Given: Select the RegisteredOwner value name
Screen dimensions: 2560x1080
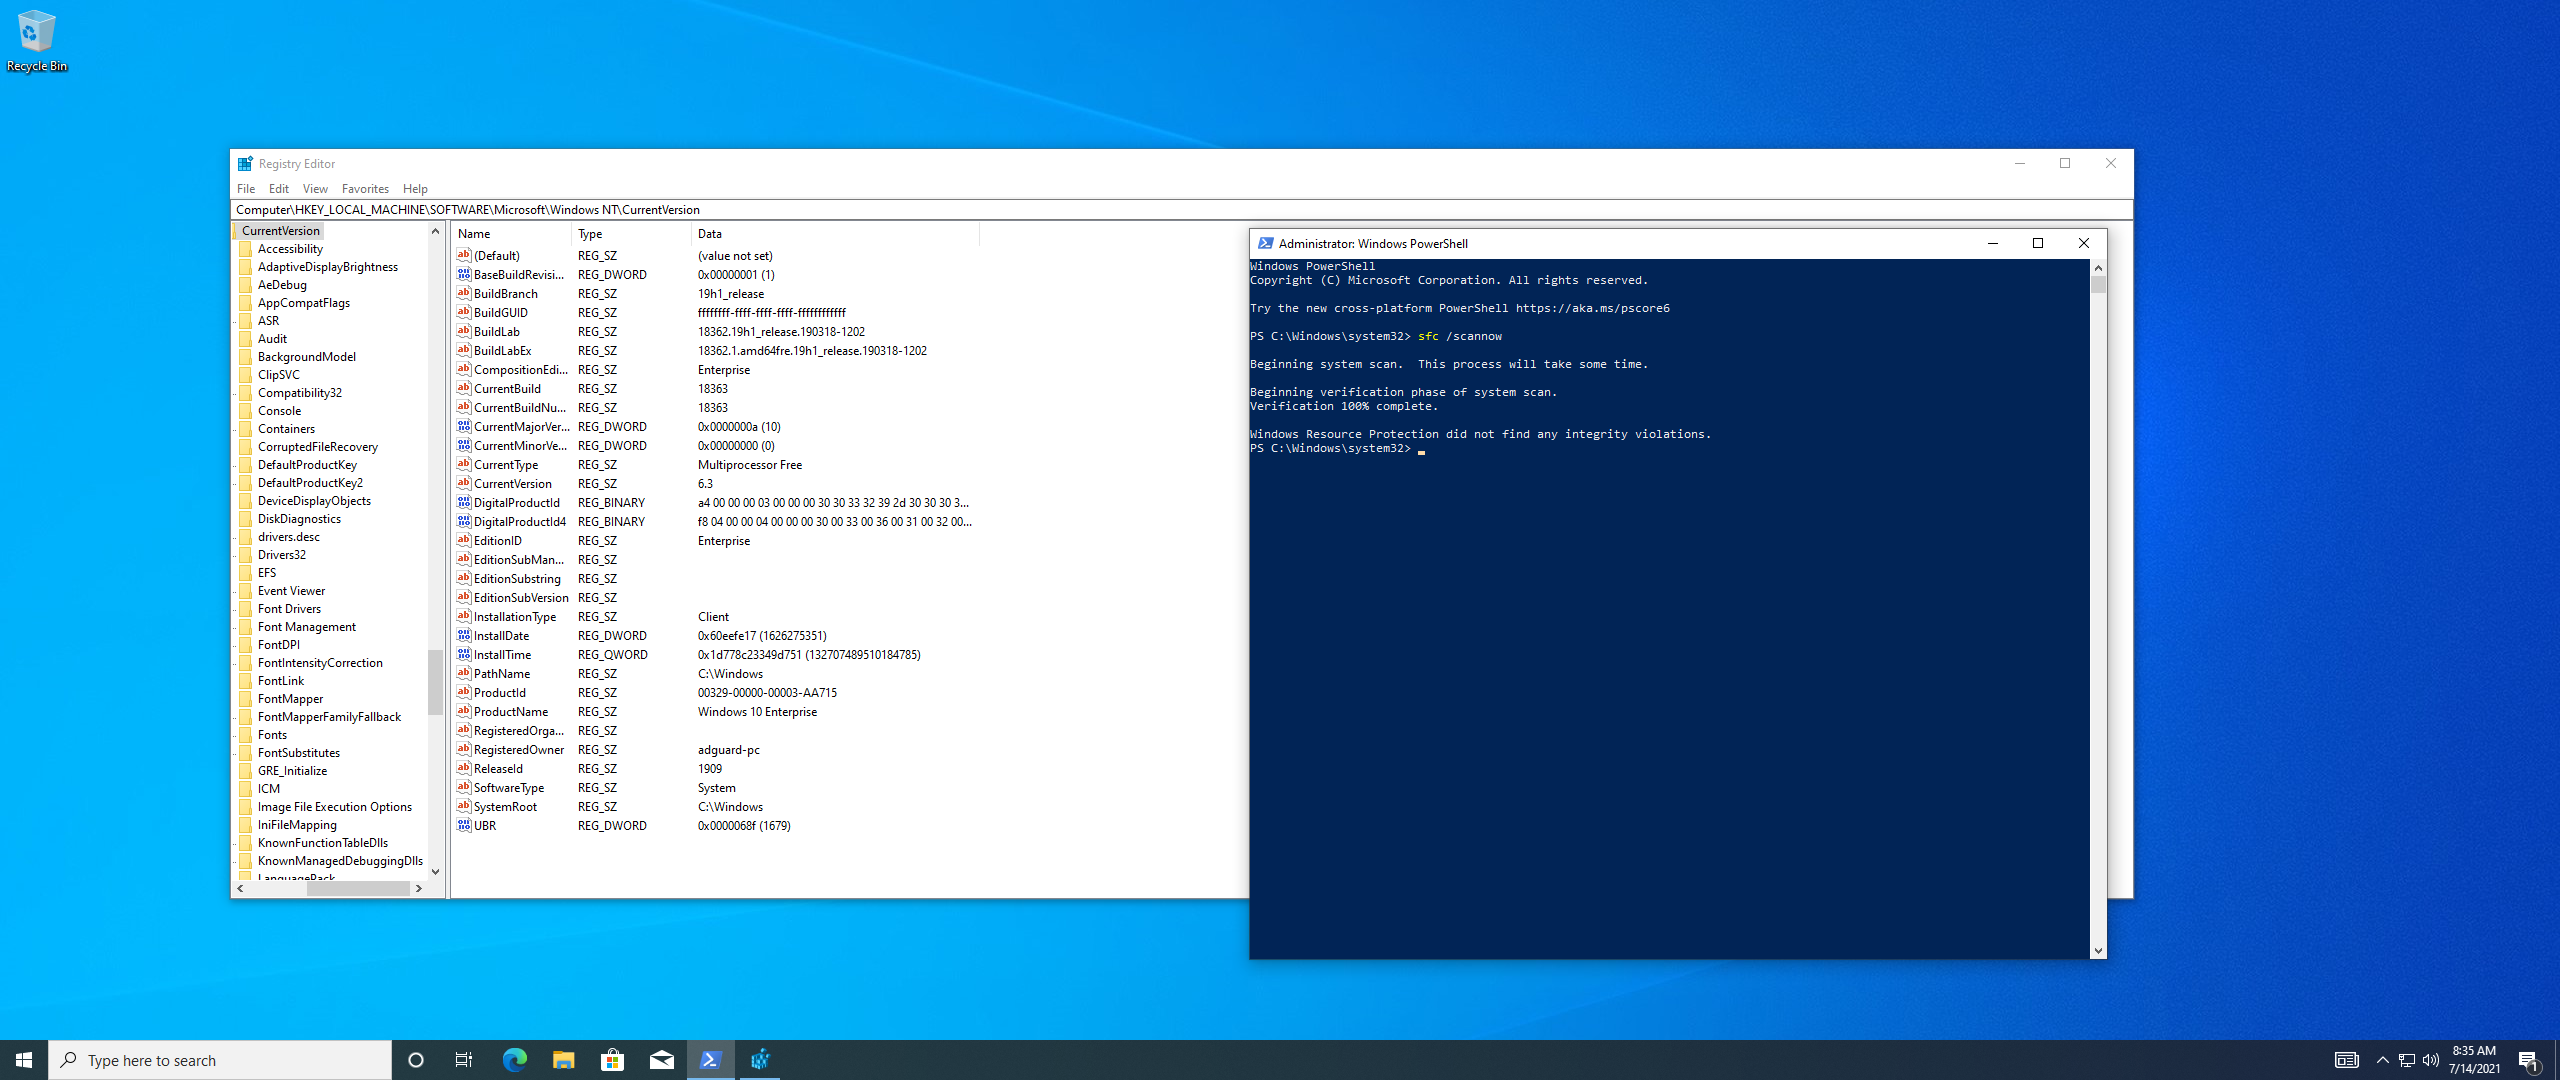Looking at the screenshot, I should click(x=519, y=750).
